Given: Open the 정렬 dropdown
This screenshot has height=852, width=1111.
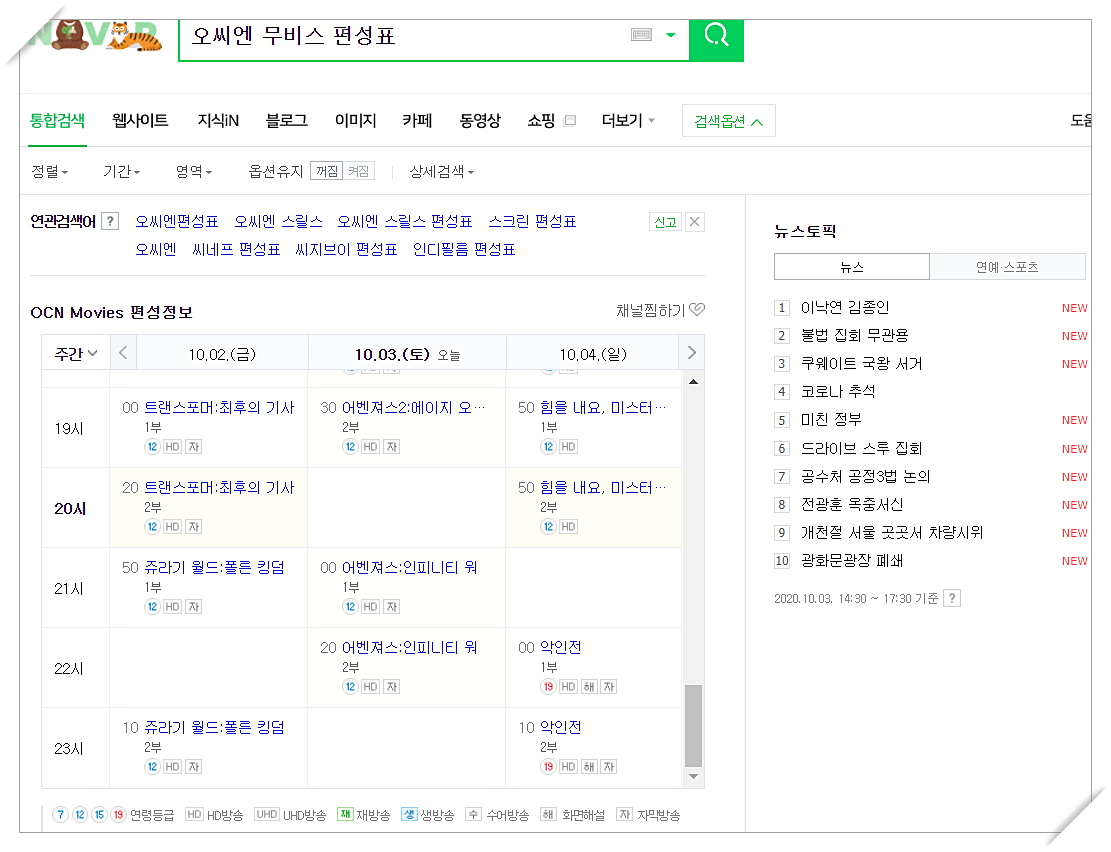Looking at the screenshot, I should (x=49, y=172).
